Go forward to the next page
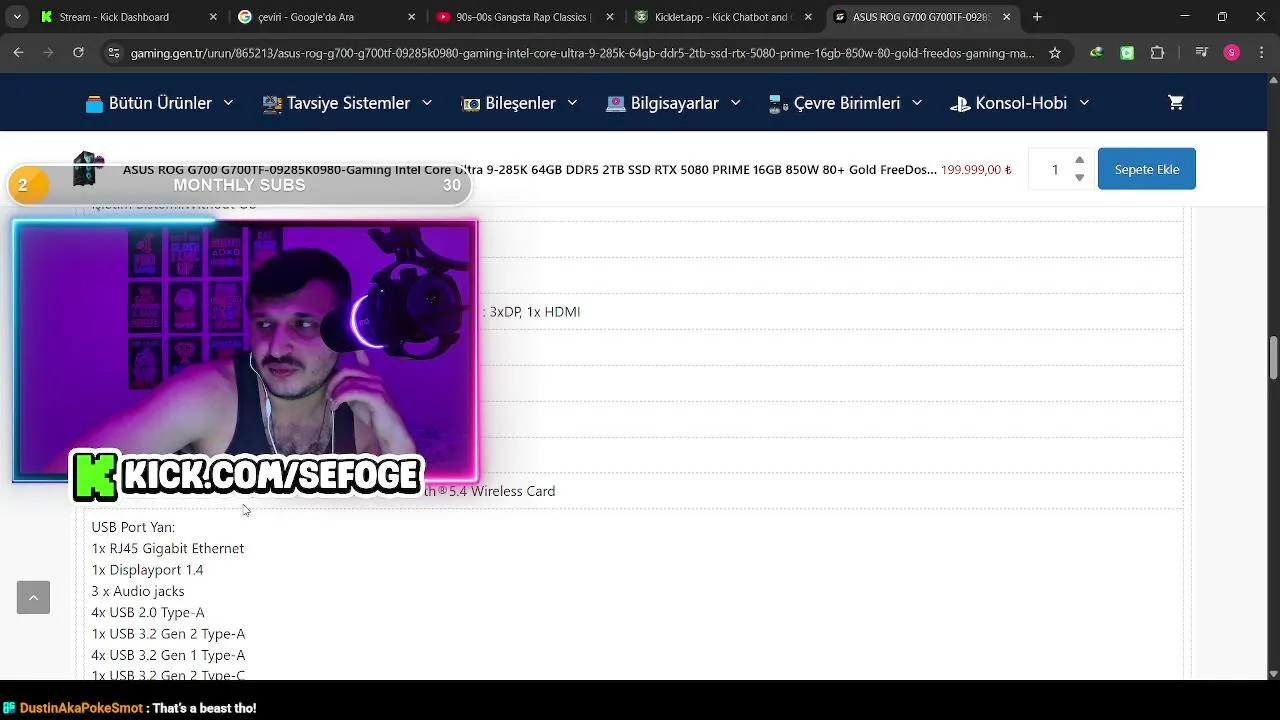The image size is (1280, 720). click(48, 53)
